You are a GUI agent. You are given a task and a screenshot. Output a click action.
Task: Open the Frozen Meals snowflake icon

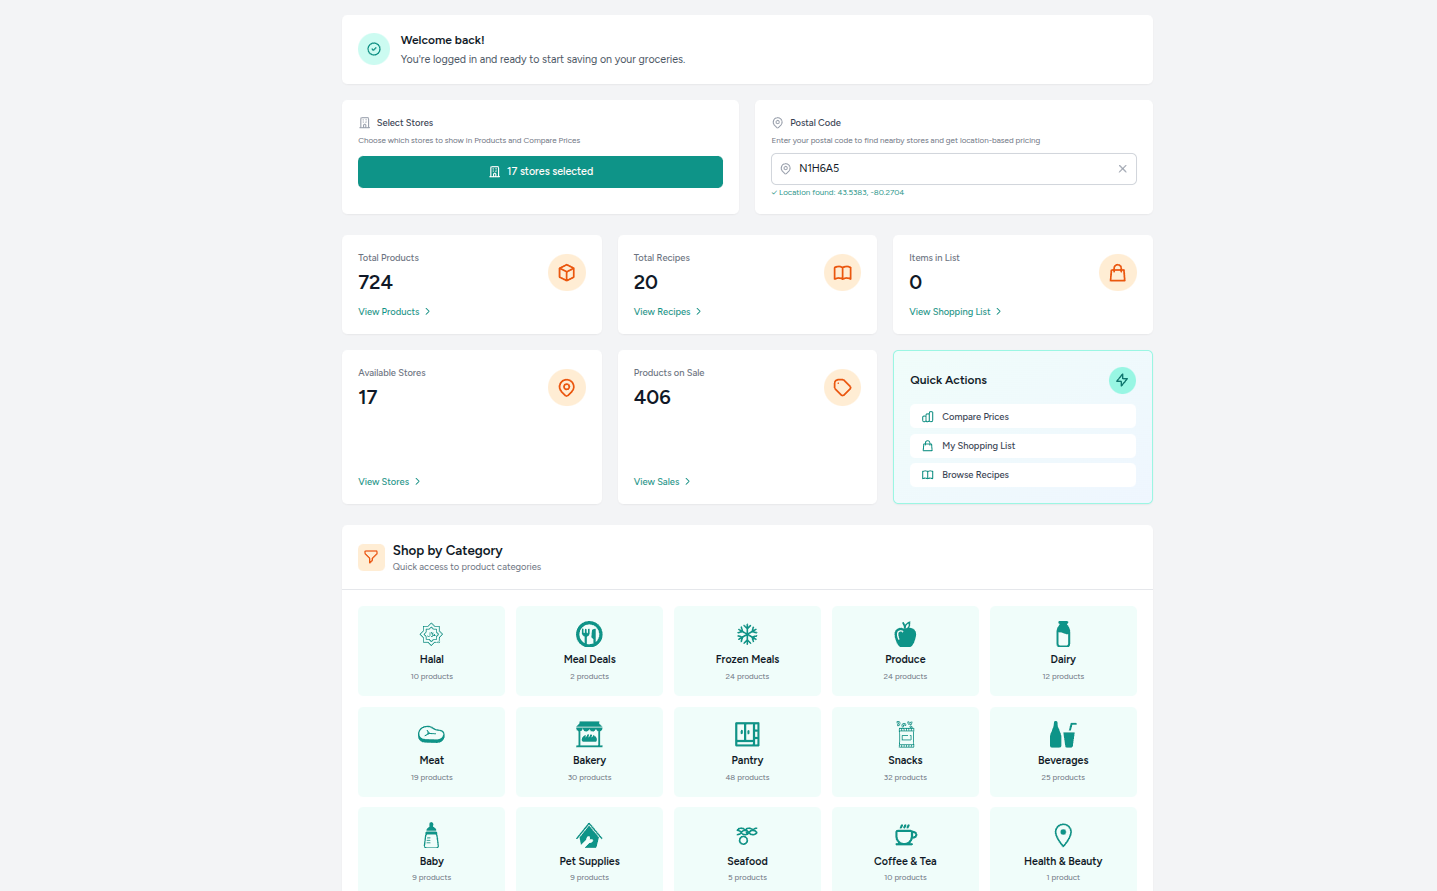coord(747,635)
